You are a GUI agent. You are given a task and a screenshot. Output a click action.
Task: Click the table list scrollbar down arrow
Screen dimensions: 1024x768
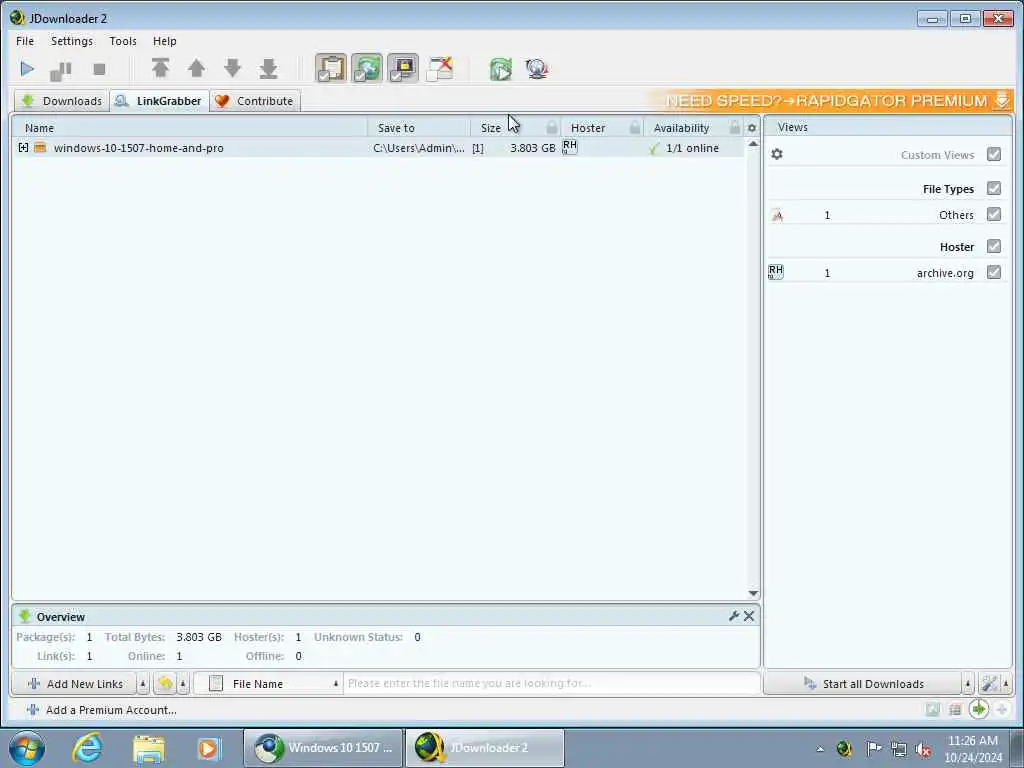click(753, 594)
